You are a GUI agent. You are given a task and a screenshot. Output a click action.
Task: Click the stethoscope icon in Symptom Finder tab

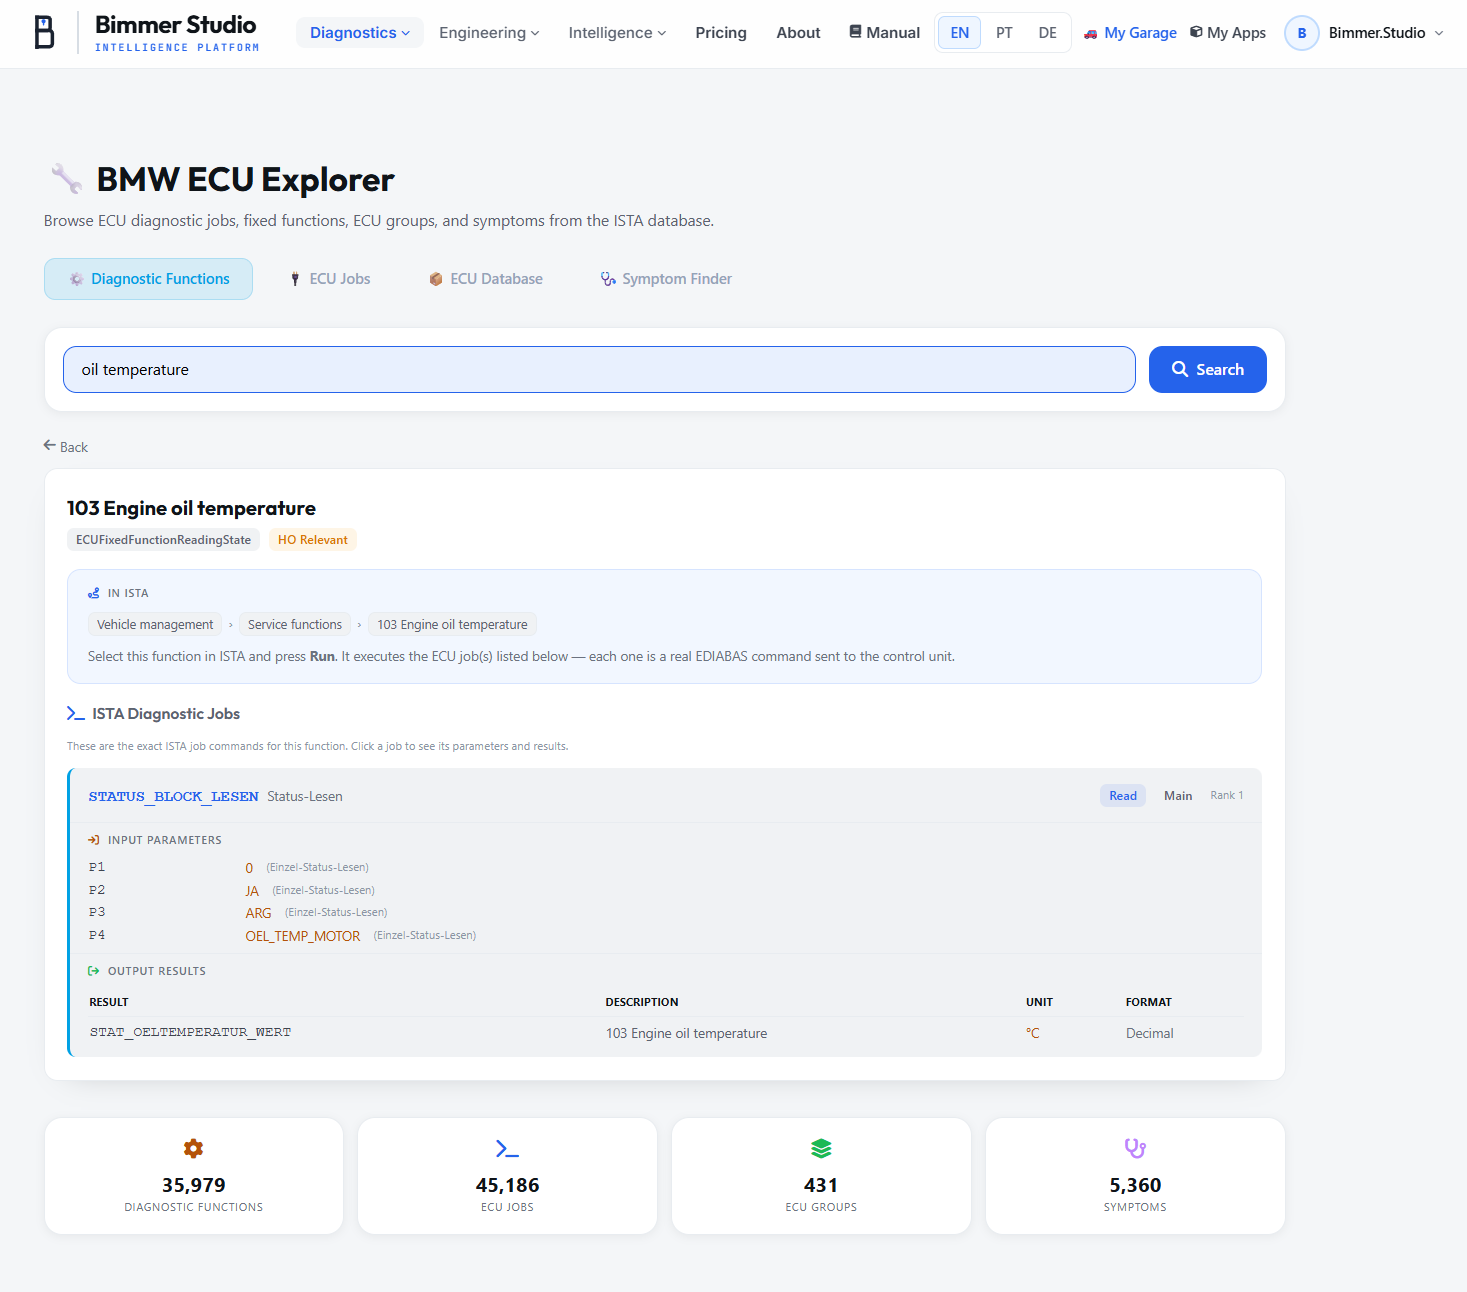tap(608, 279)
